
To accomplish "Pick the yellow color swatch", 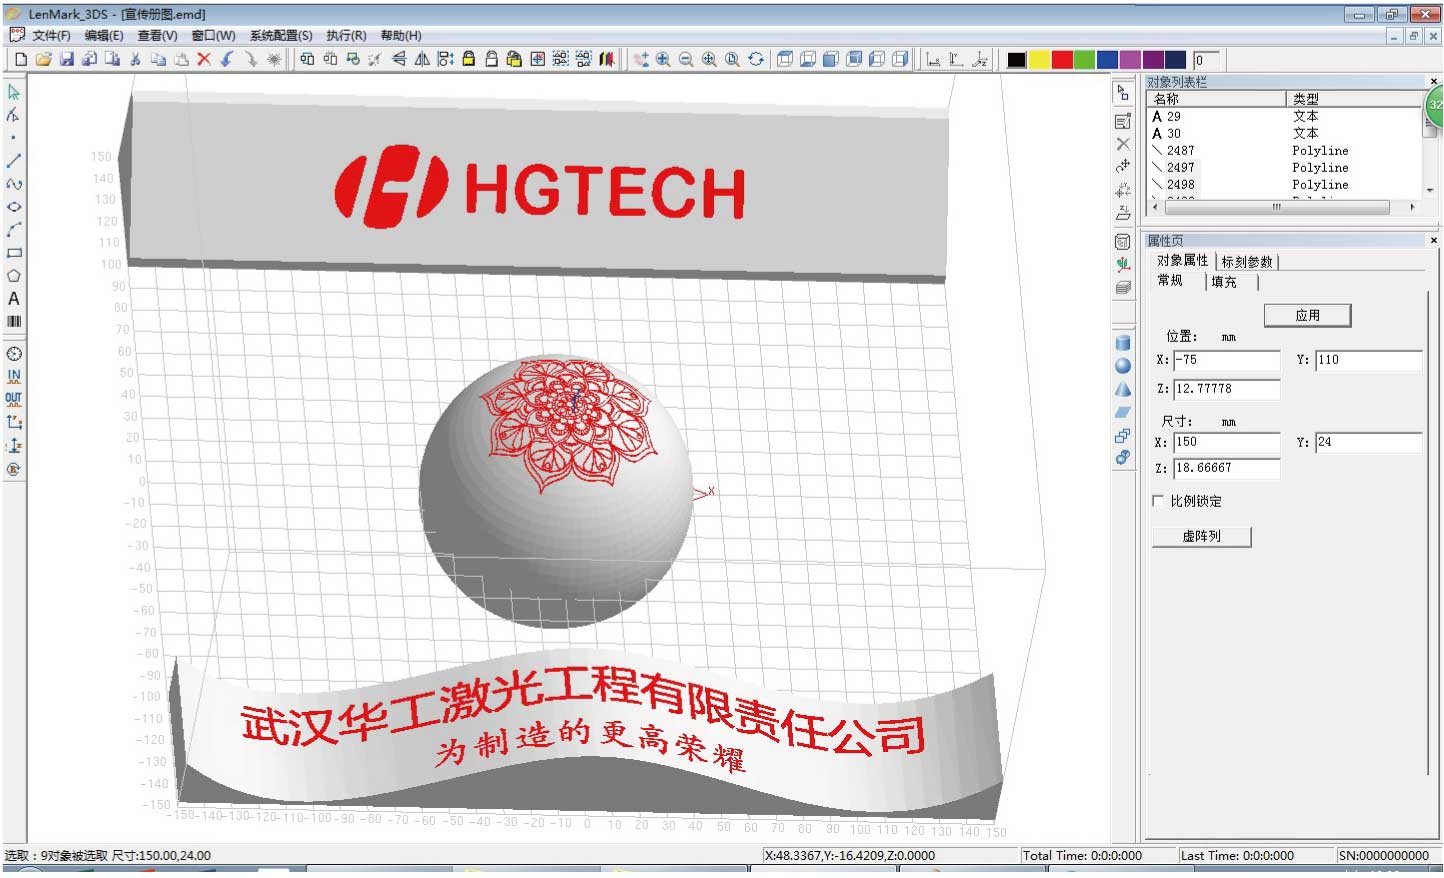I will click(1039, 59).
